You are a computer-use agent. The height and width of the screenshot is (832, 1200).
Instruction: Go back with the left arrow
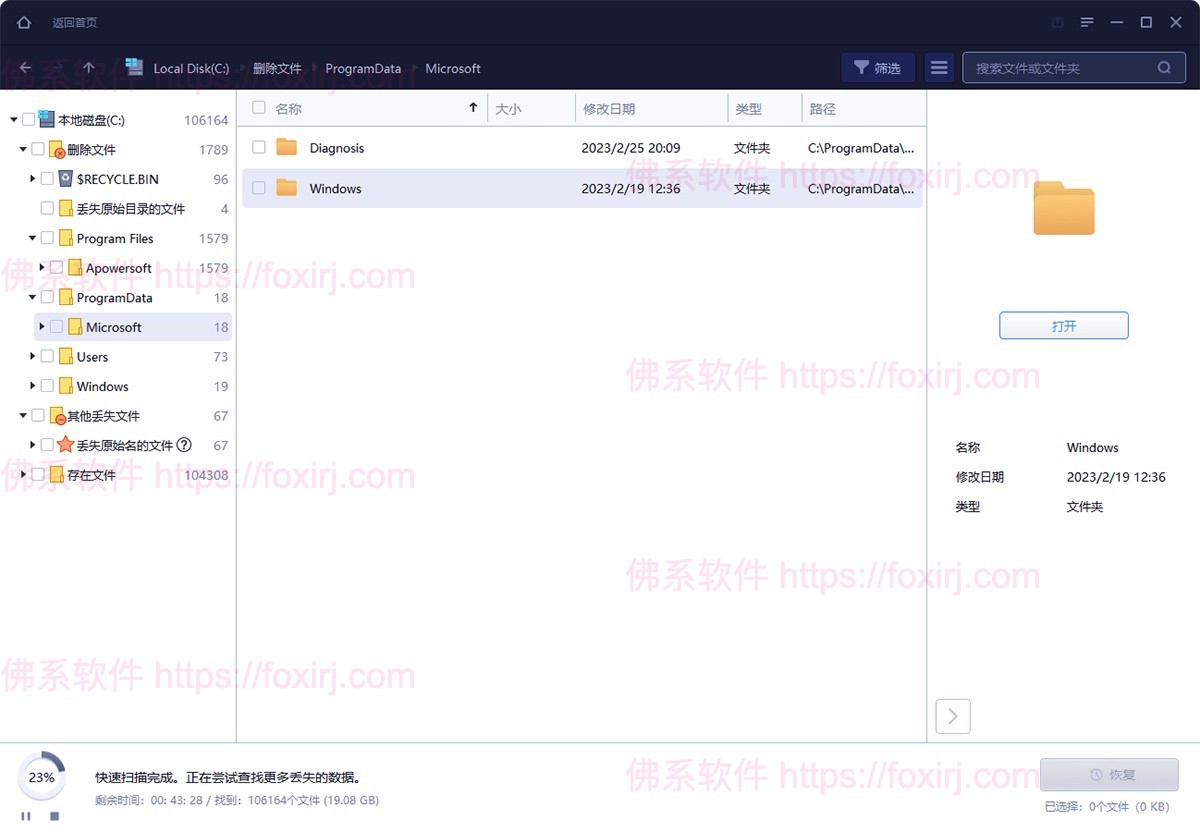pyautogui.click(x=25, y=68)
